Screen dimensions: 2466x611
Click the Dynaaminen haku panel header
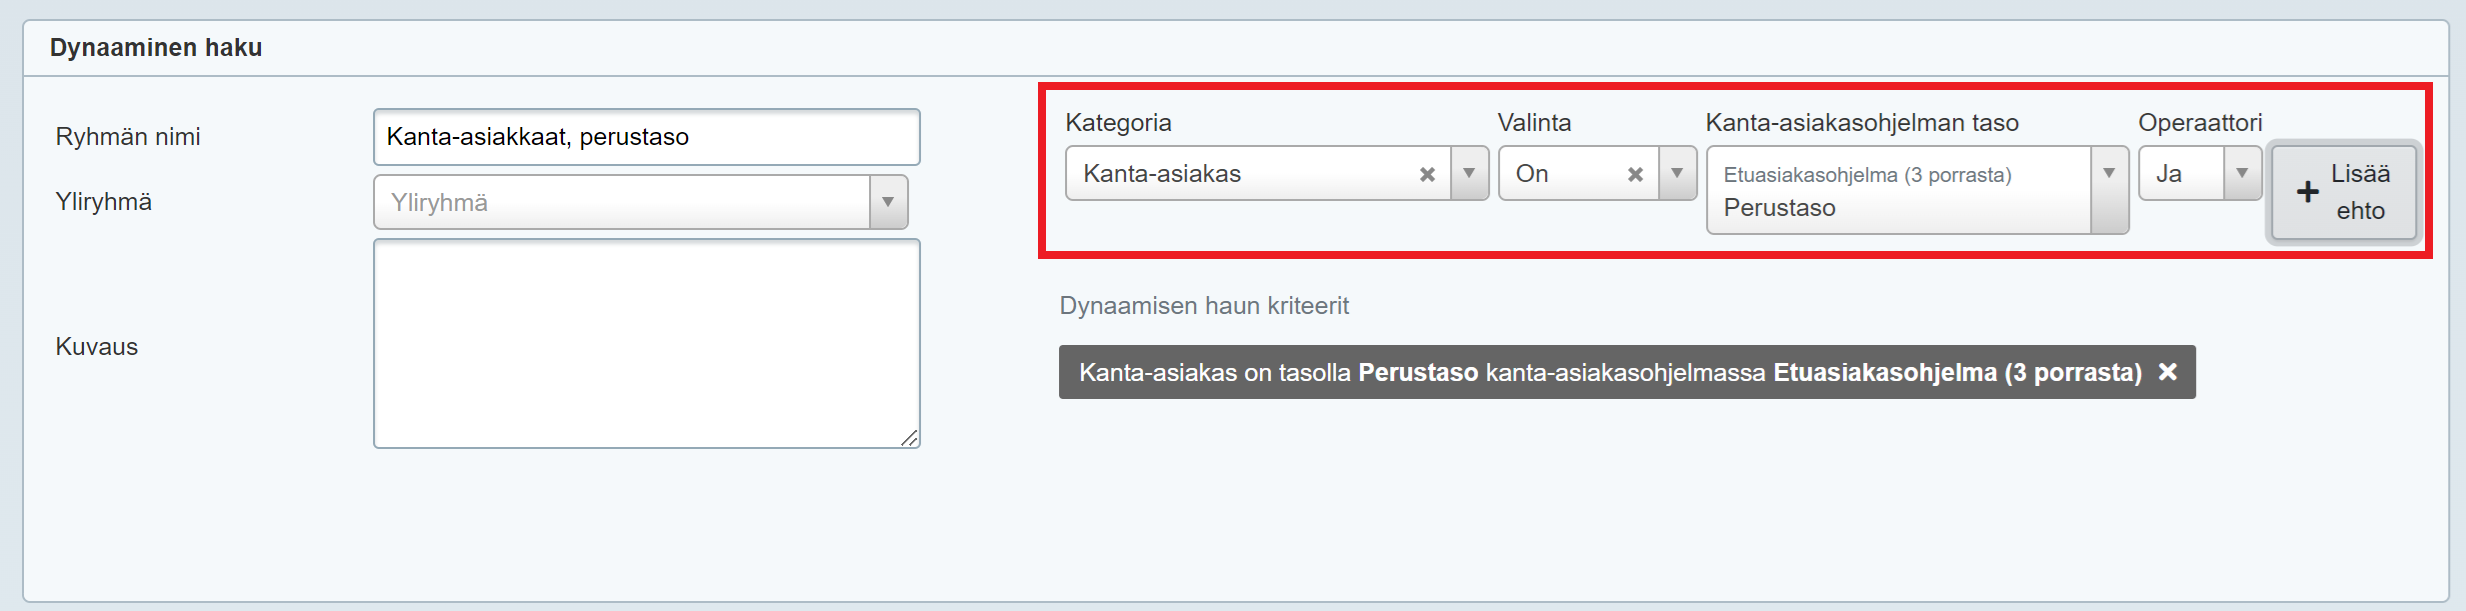pos(156,48)
